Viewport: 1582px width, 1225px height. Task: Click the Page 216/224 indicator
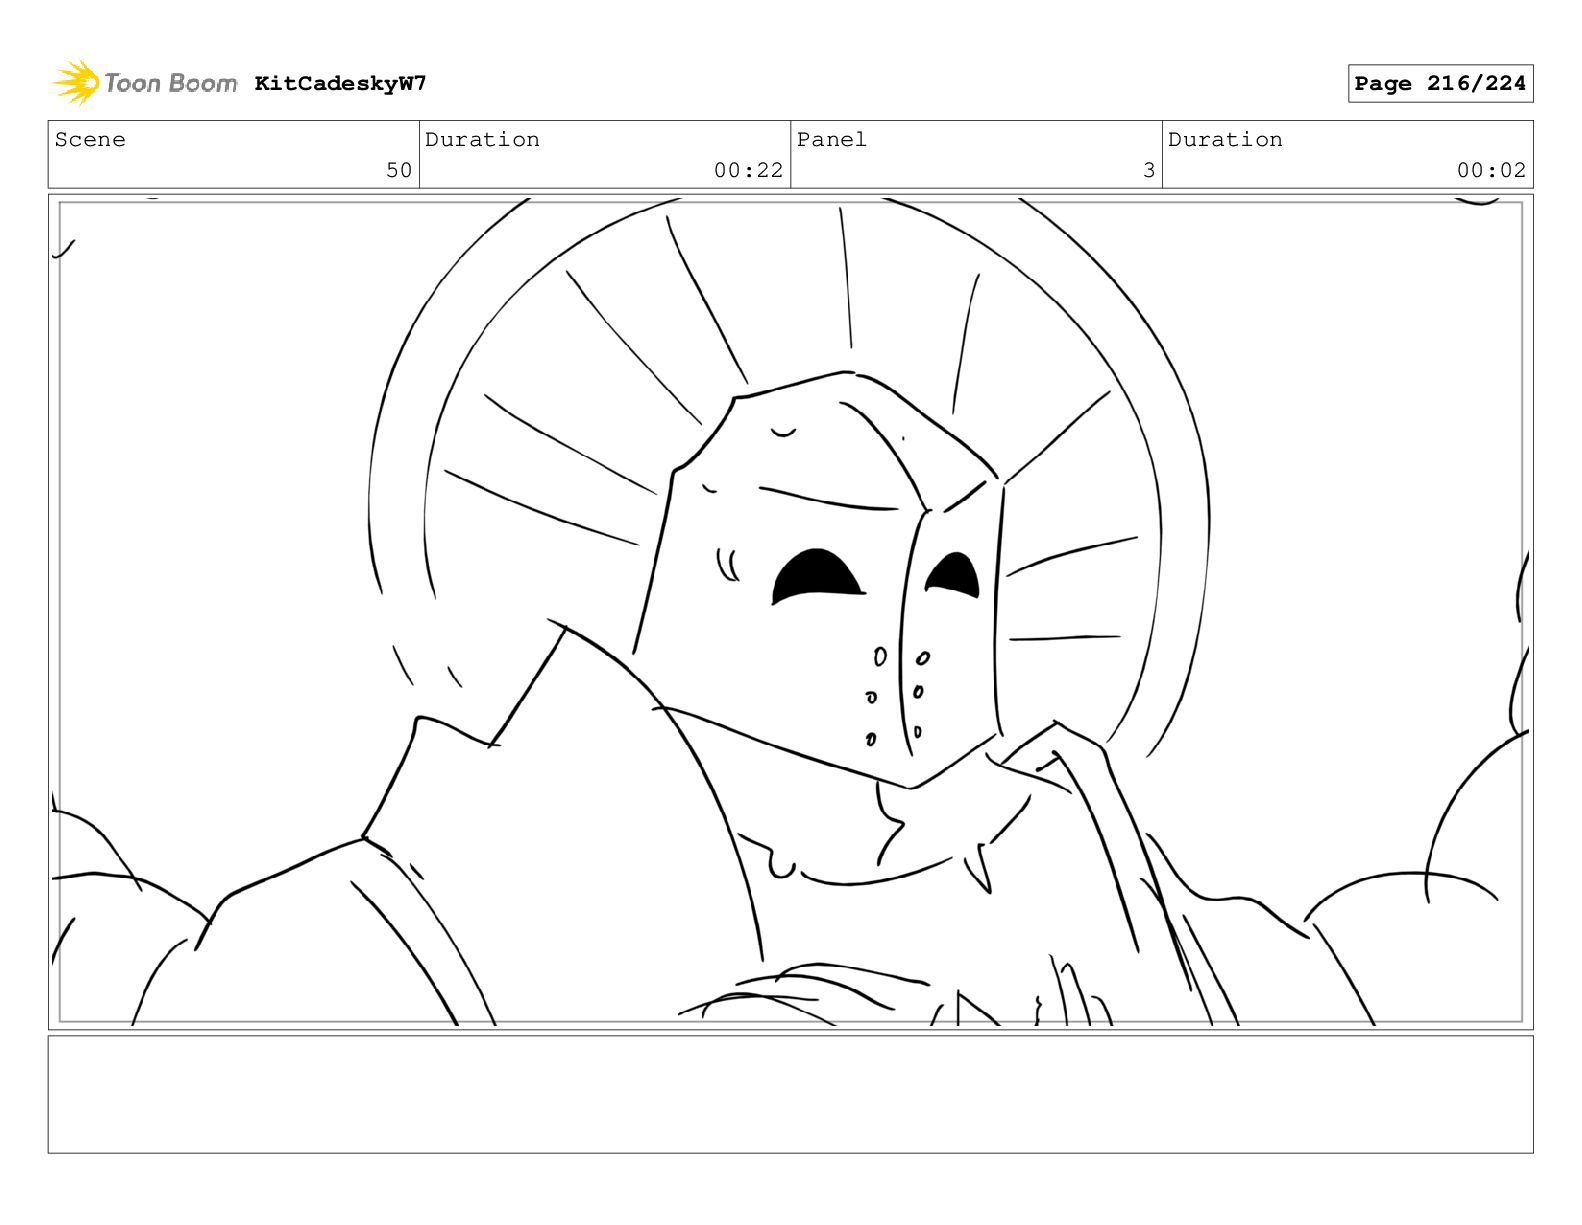pos(1440,84)
